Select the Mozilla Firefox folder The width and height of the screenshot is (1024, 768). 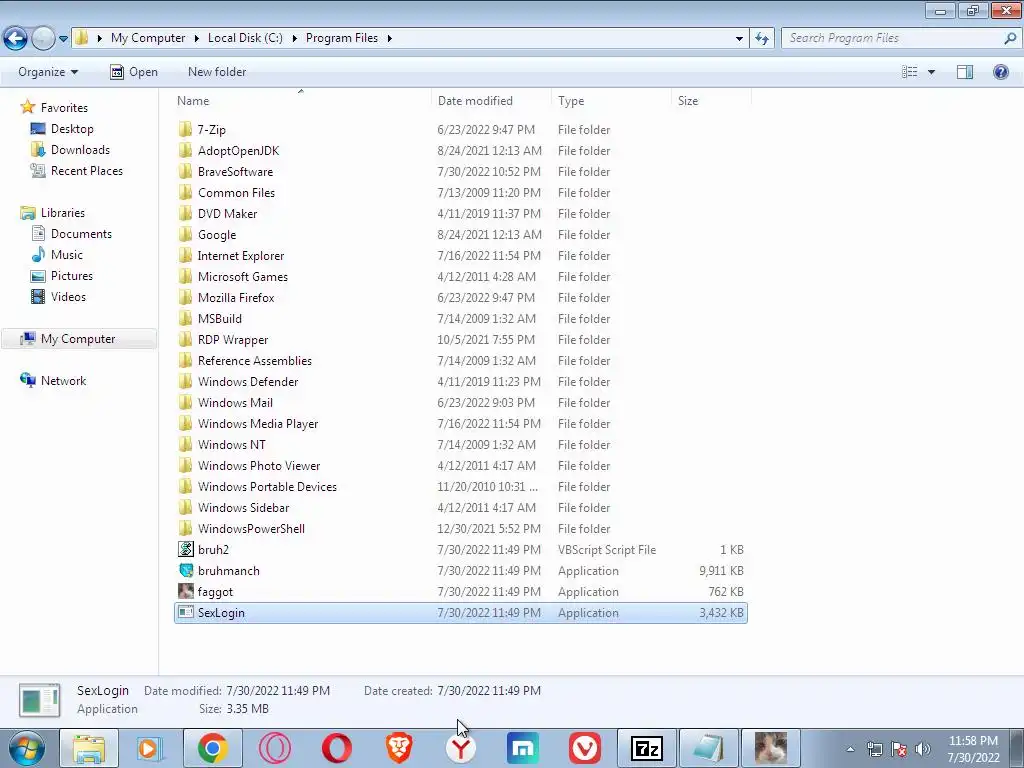[x=236, y=298]
